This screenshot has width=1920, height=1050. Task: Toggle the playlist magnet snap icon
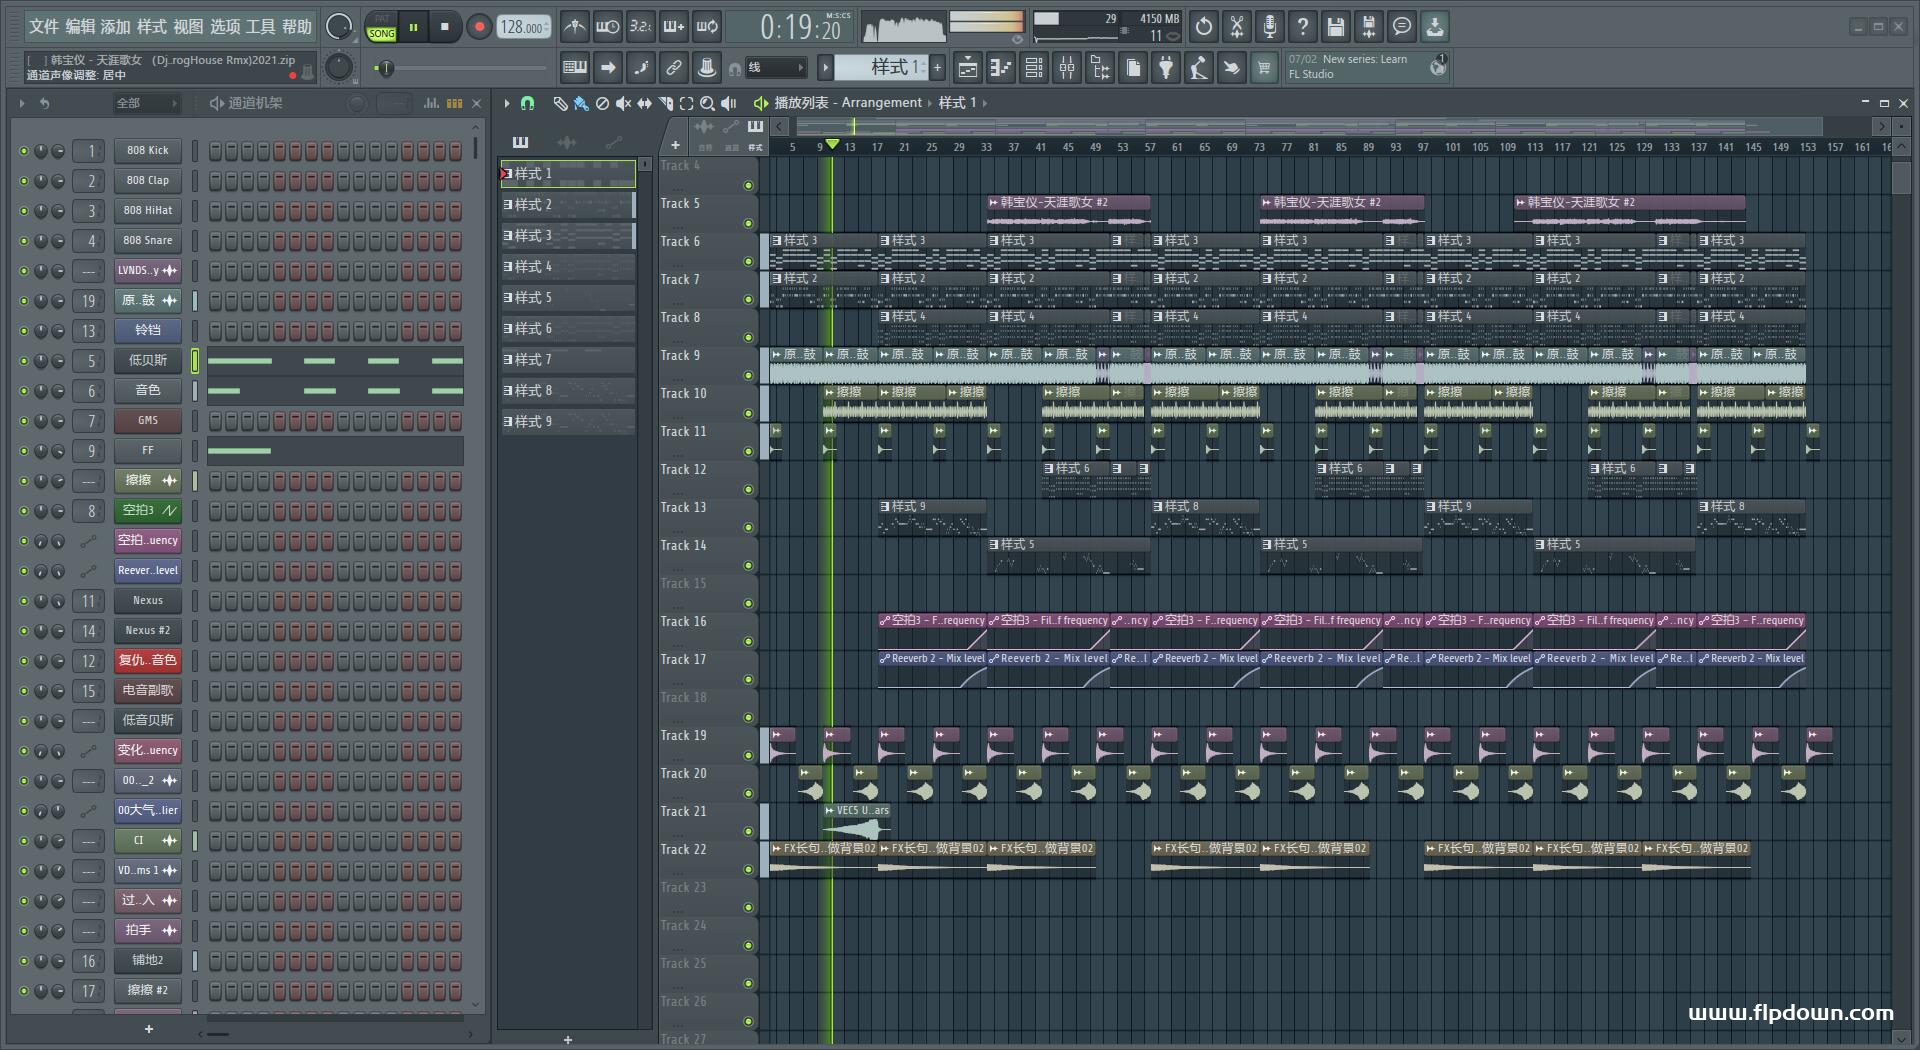(527, 103)
